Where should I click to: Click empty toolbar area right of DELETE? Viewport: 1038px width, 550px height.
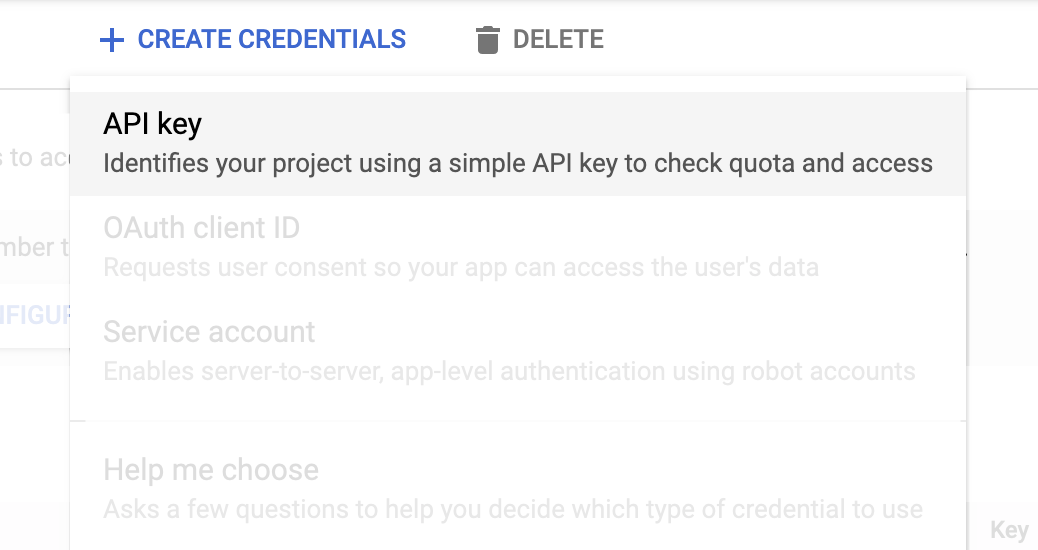821,40
